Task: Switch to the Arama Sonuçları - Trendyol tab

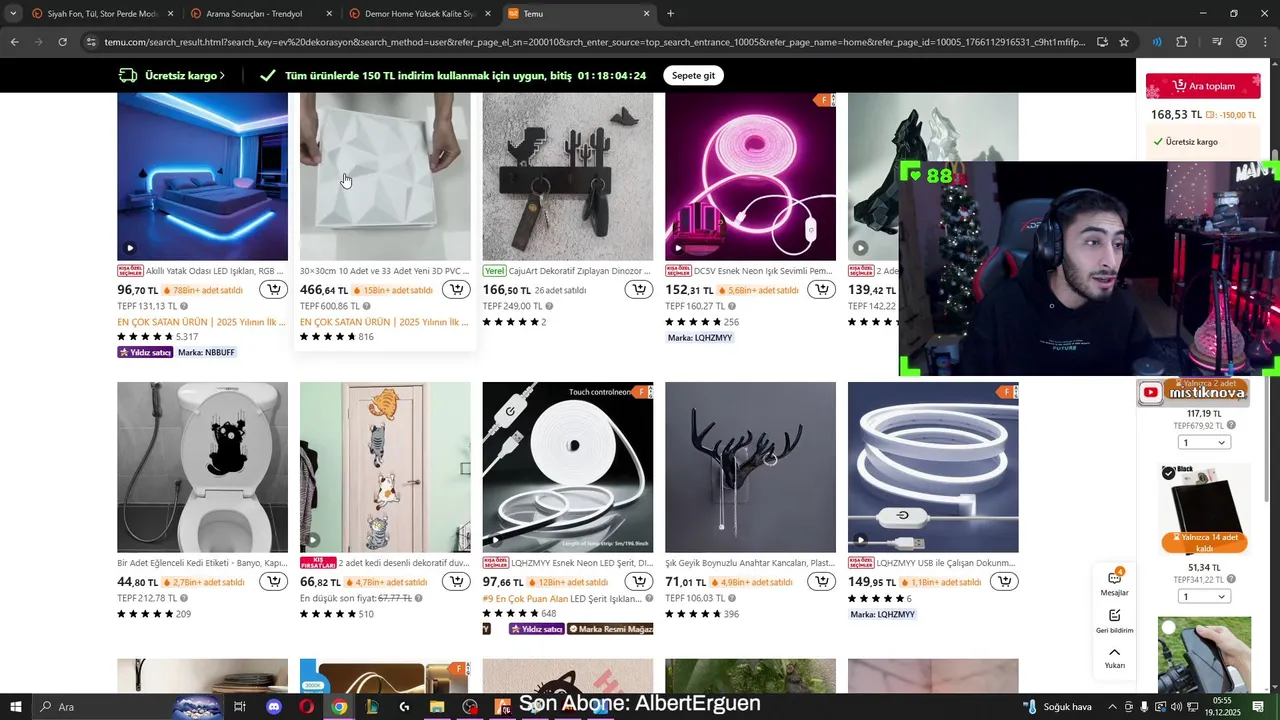Action: (261, 14)
